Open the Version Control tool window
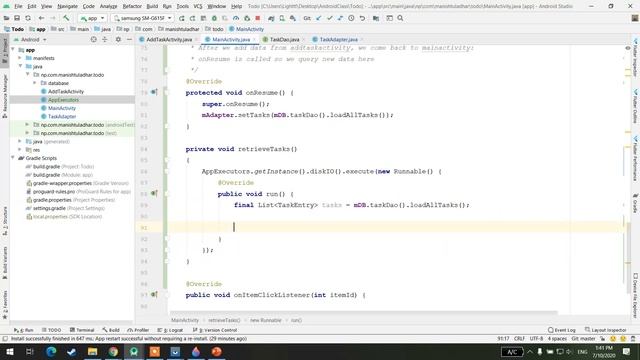 click(215, 330)
